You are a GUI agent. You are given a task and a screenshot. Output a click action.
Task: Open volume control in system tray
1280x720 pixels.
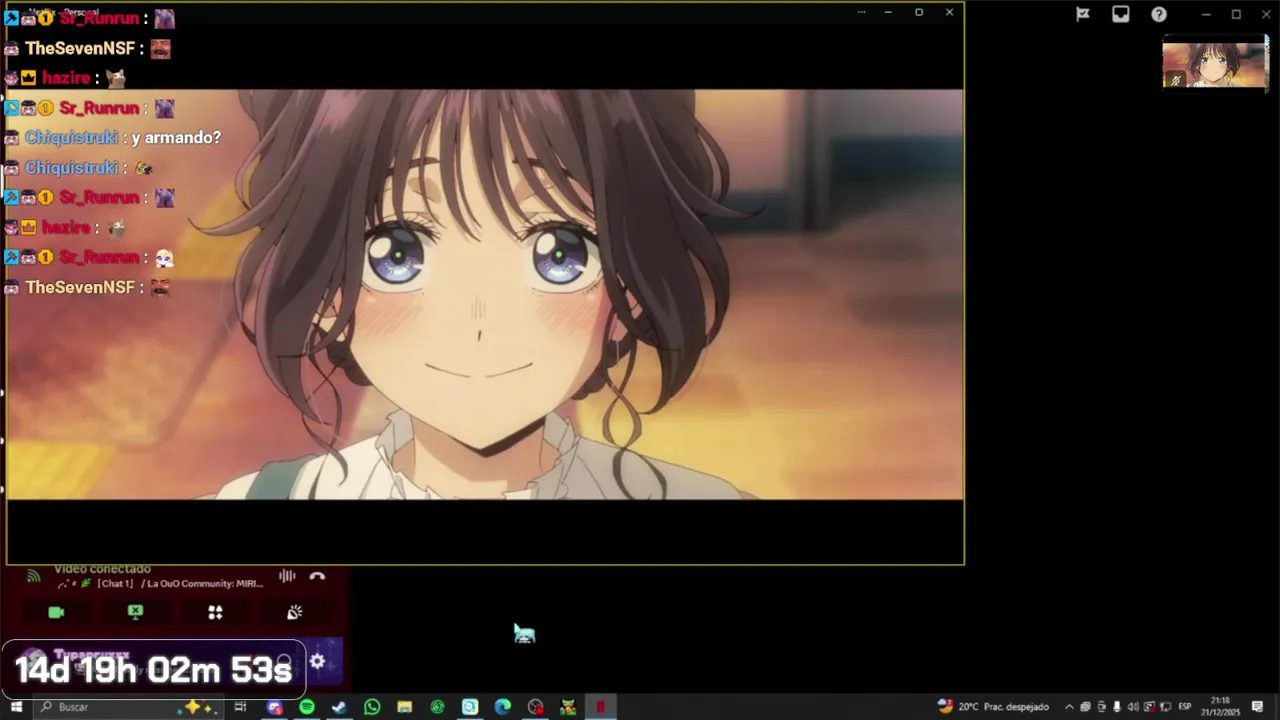point(1133,707)
